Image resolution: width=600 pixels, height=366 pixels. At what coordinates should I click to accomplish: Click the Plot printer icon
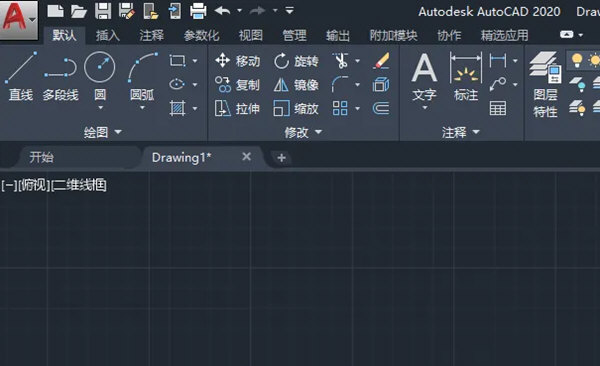[198, 11]
